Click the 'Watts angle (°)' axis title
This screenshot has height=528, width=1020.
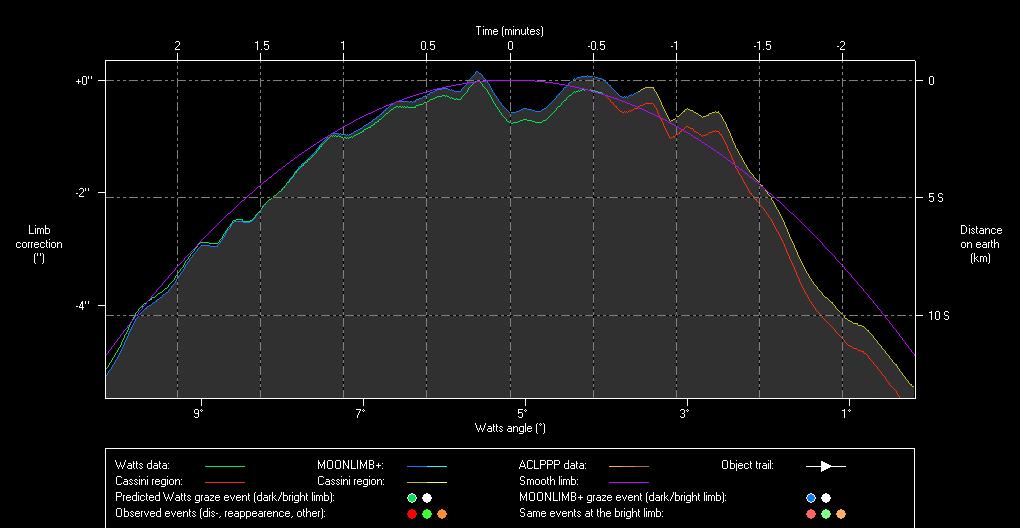click(x=510, y=428)
